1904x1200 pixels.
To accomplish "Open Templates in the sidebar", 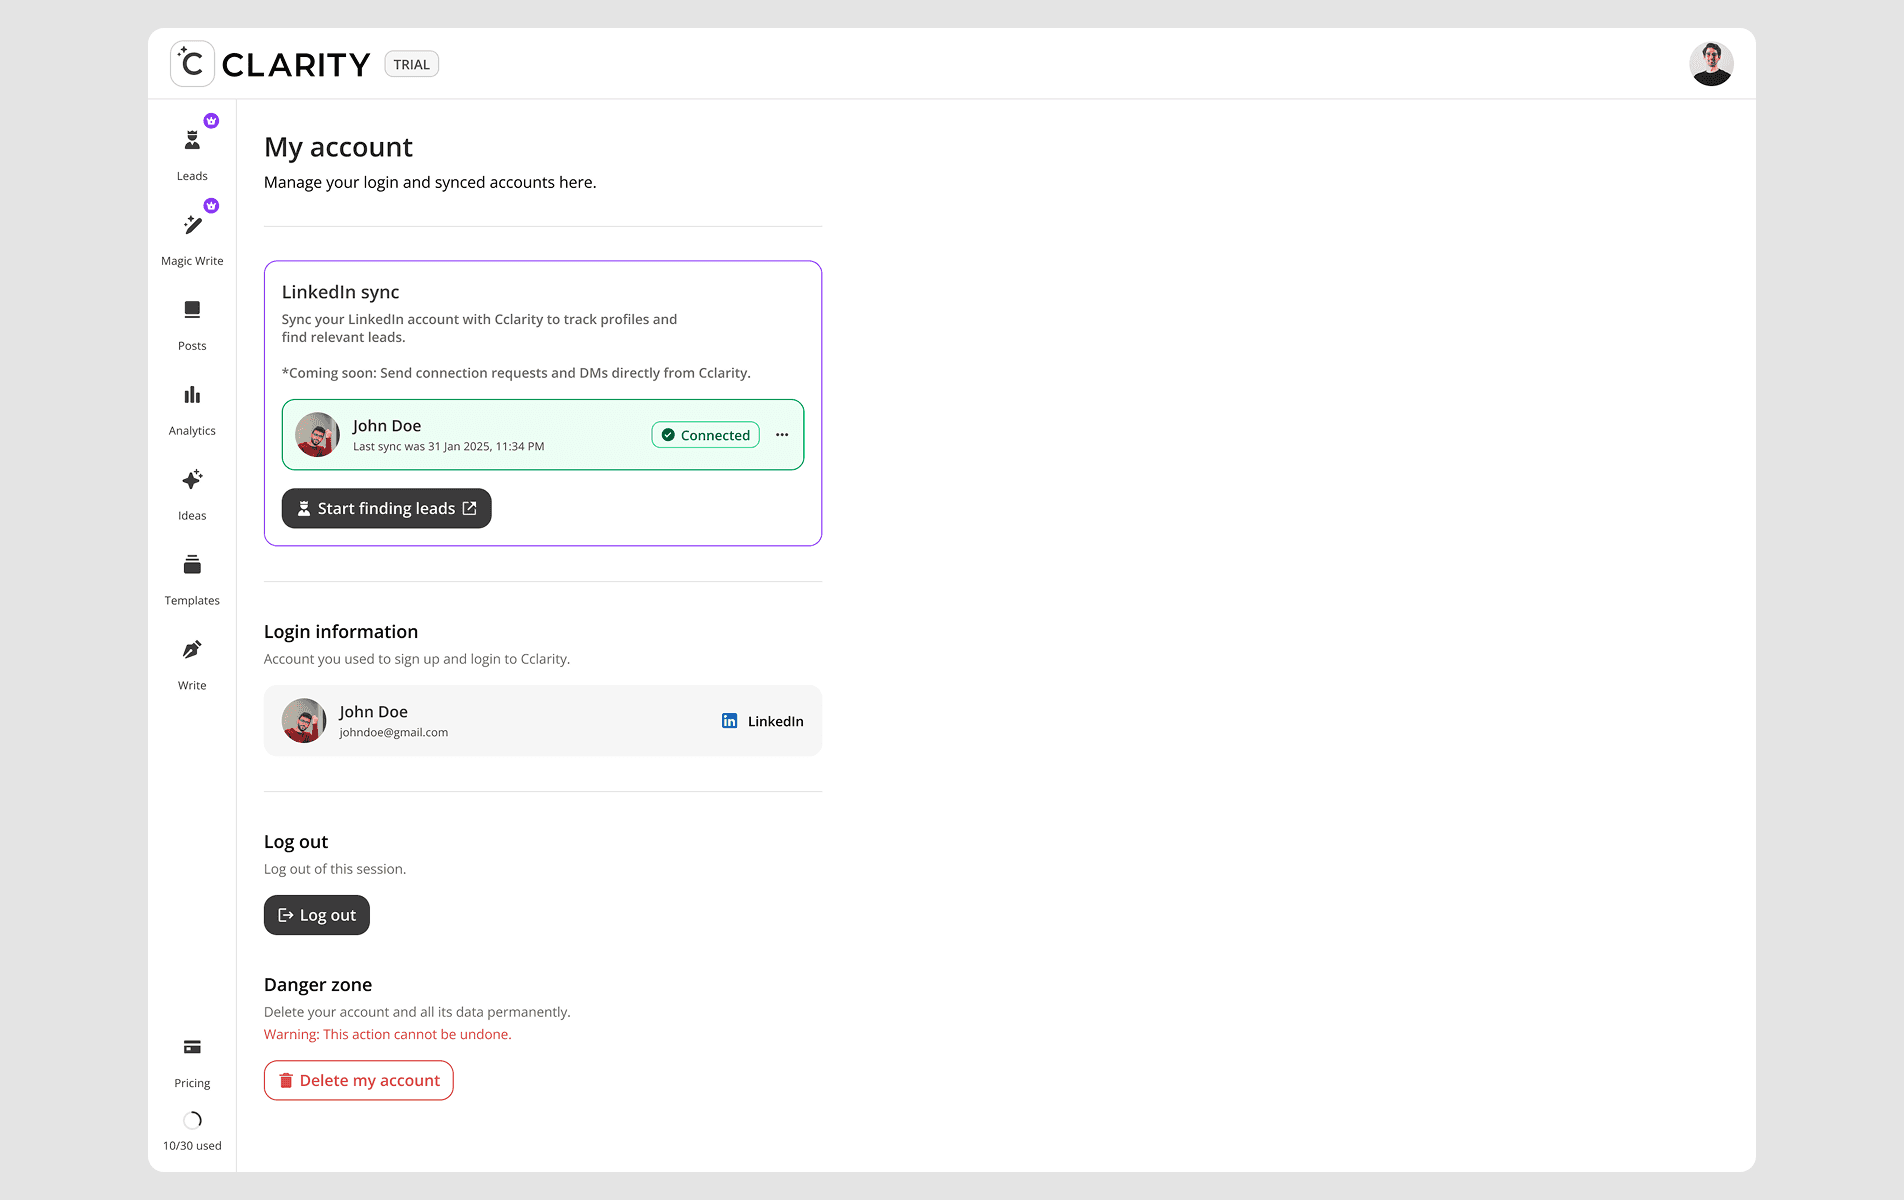I will [192, 580].
